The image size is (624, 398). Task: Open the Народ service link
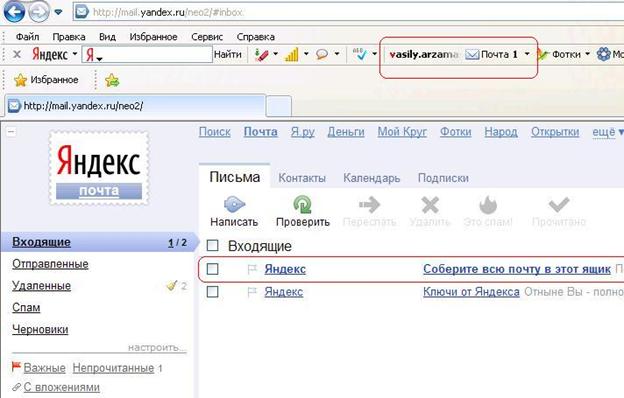501,132
